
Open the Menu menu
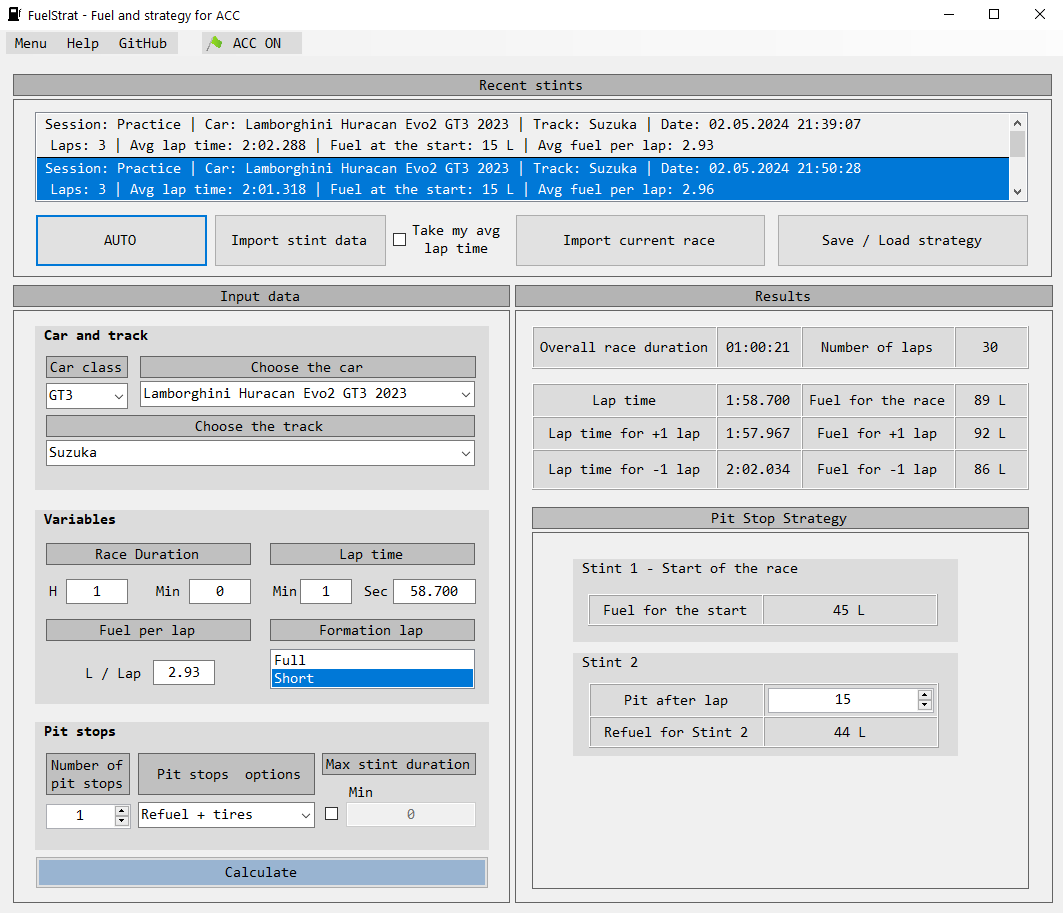tap(31, 43)
